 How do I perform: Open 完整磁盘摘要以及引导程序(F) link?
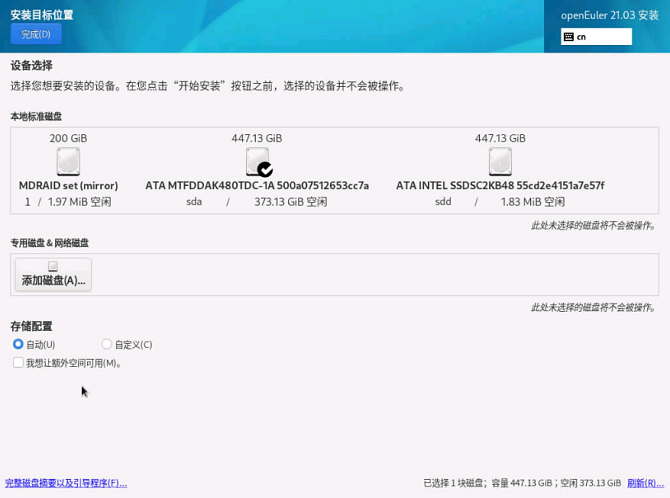pos(66,483)
